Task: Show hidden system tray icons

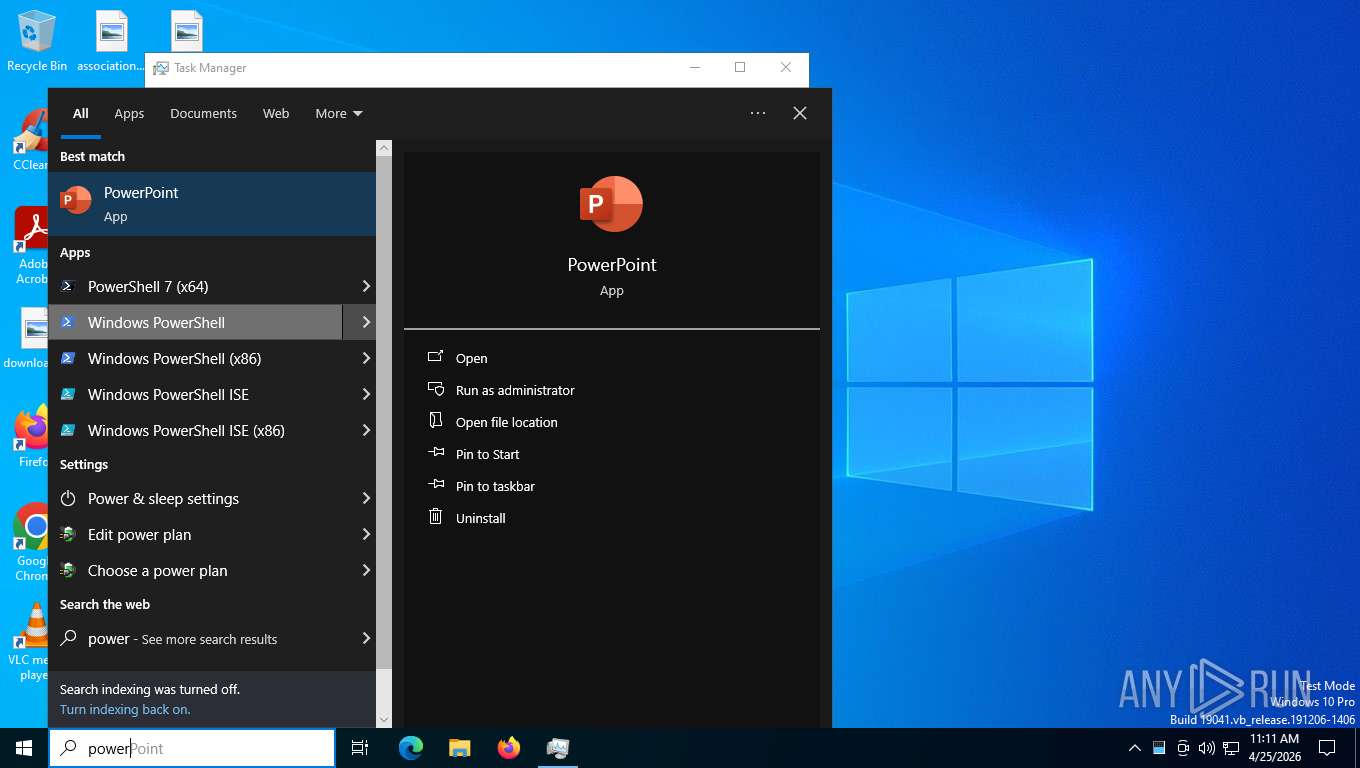Action: (1135, 748)
